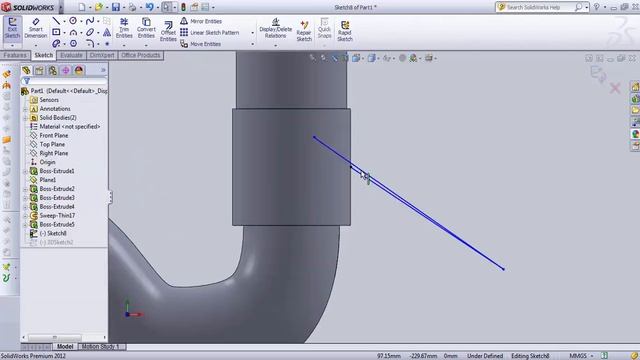Select the Offset Entities tool
This screenshot has height=360, width=640.
pos(168,31)
